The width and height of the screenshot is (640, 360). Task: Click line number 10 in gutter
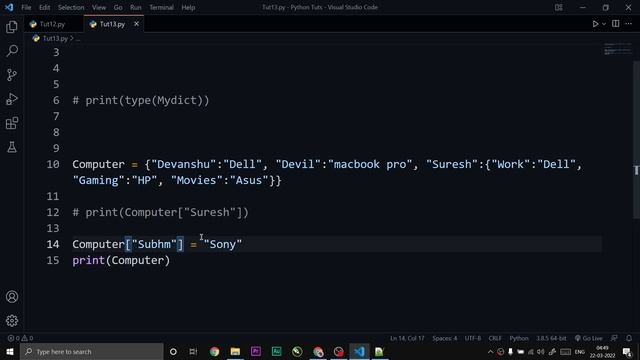coord(53,164)
